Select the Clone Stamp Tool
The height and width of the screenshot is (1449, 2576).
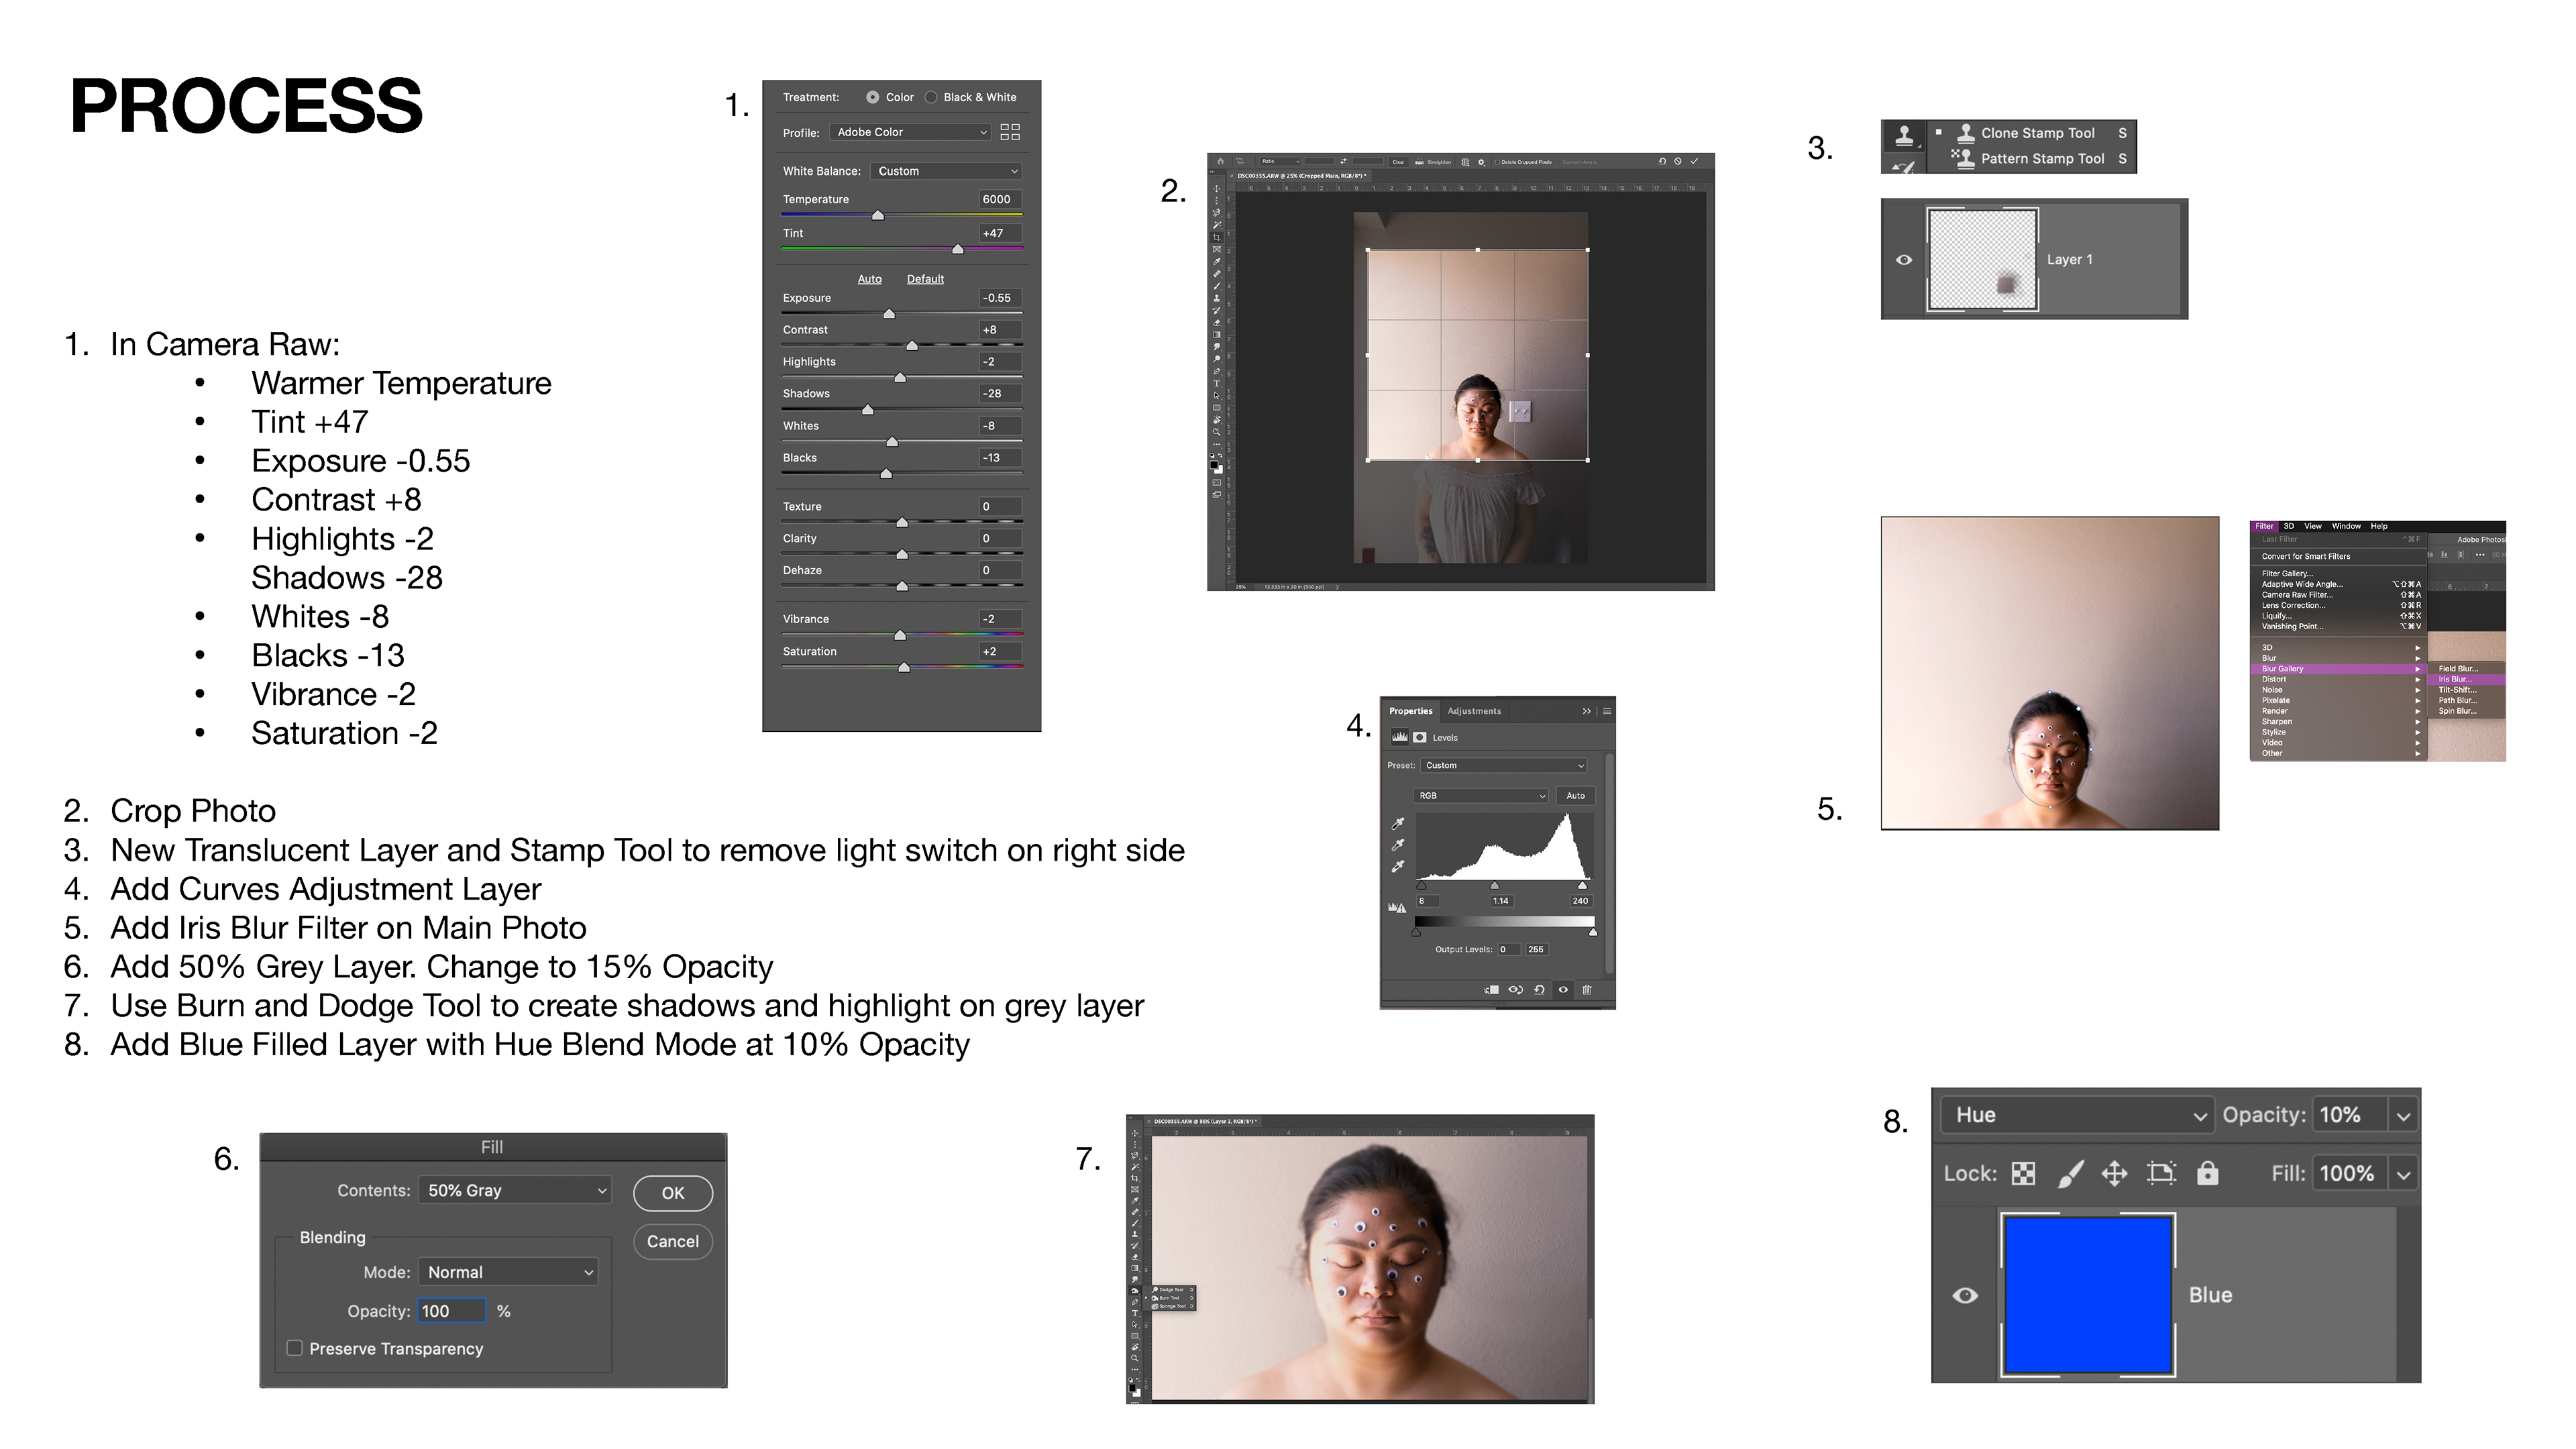pos(2036,133)
